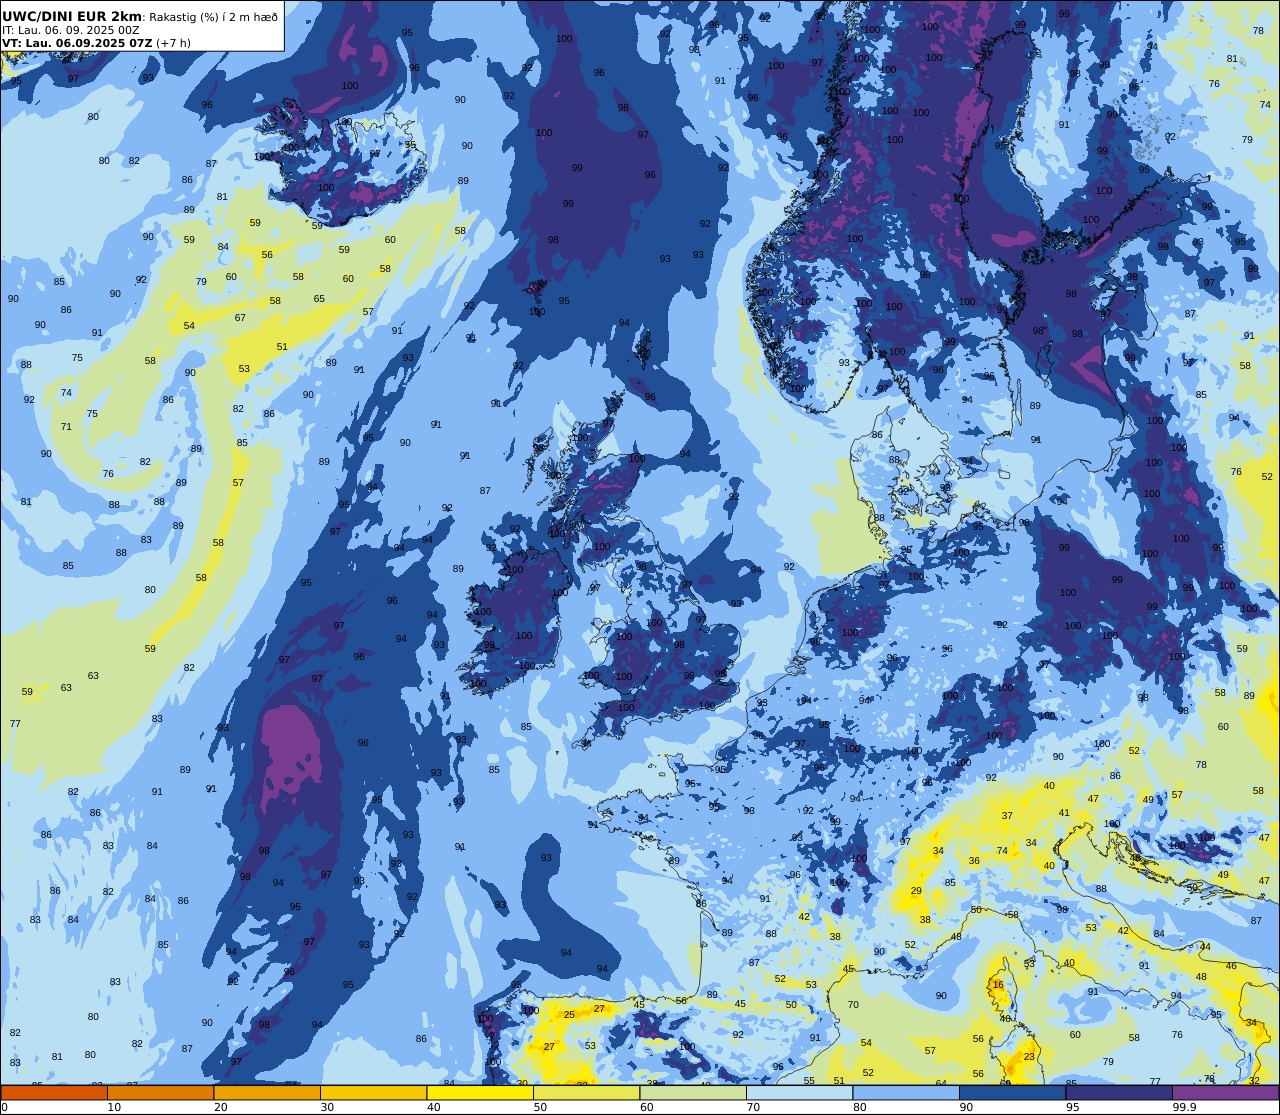The image size is (1280, 1115).
Task: Click the 30–40 golden legend swatch
Action: click(373, 1093)
